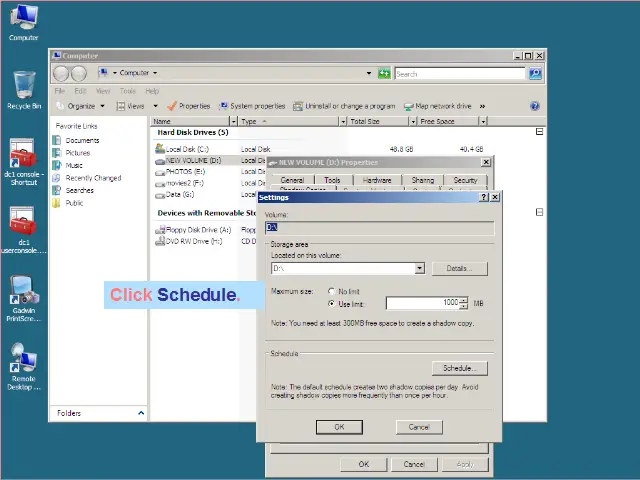Image resolution: width=640 pixels, height=480 pixels.
Task: Click the Use limit MB input field
Action: 422,303
